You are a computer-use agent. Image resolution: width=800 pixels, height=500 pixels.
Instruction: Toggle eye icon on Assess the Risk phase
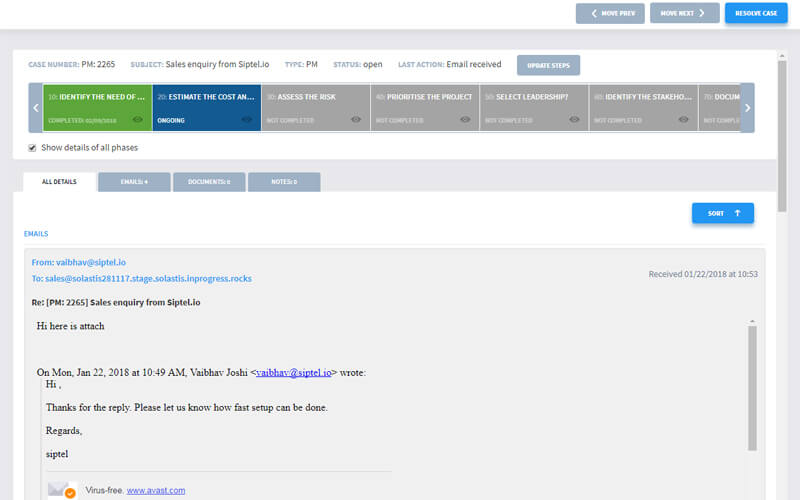pyautogui.click(x=356, y=120)
